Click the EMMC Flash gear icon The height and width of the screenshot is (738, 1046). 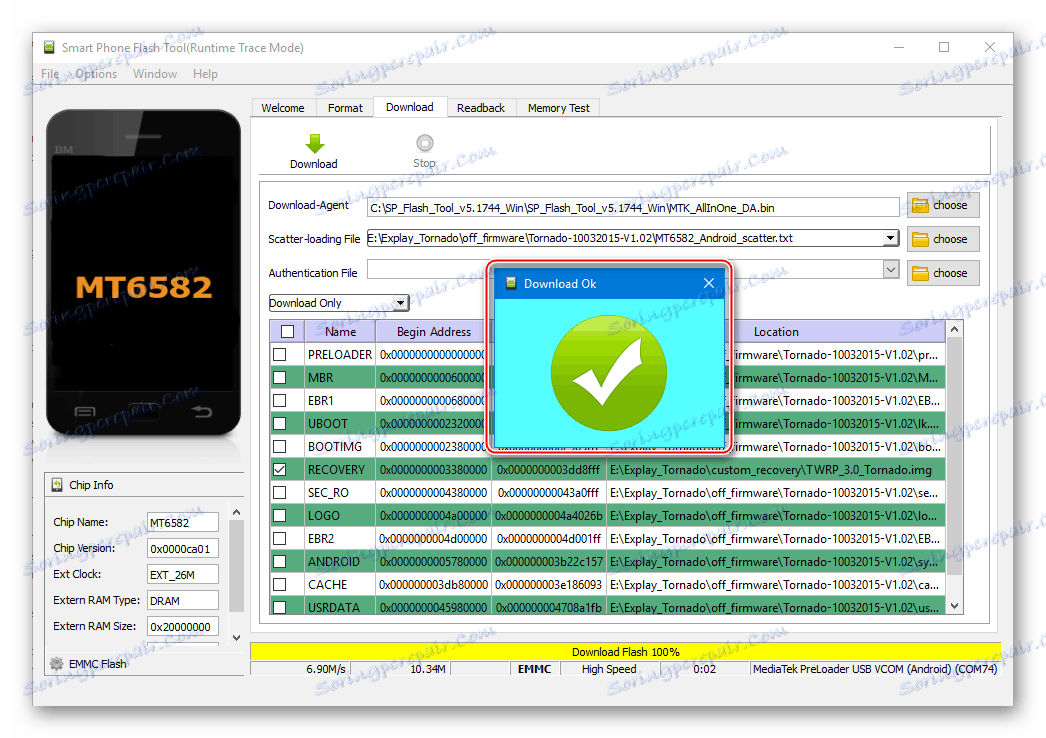pos(57,663)
